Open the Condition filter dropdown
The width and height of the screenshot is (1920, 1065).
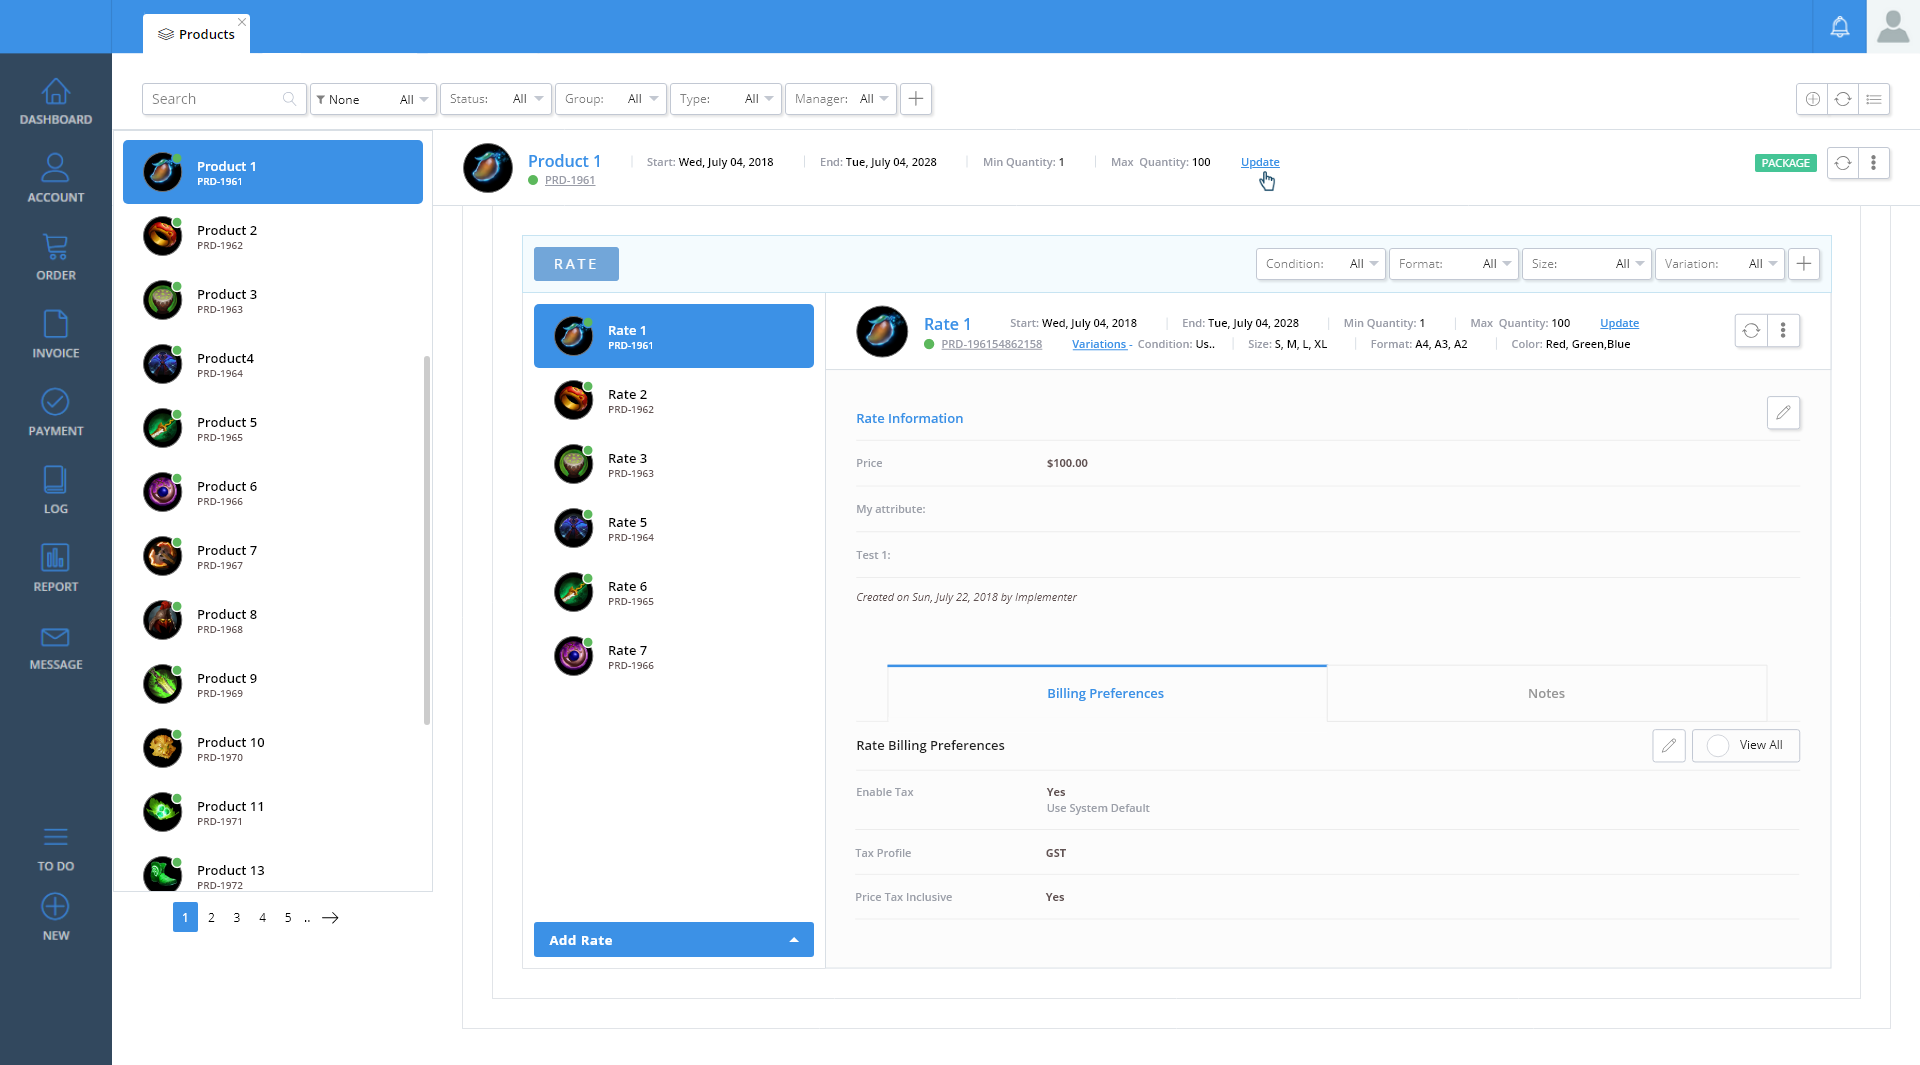pyautogui.click(x=1320, y=264)
